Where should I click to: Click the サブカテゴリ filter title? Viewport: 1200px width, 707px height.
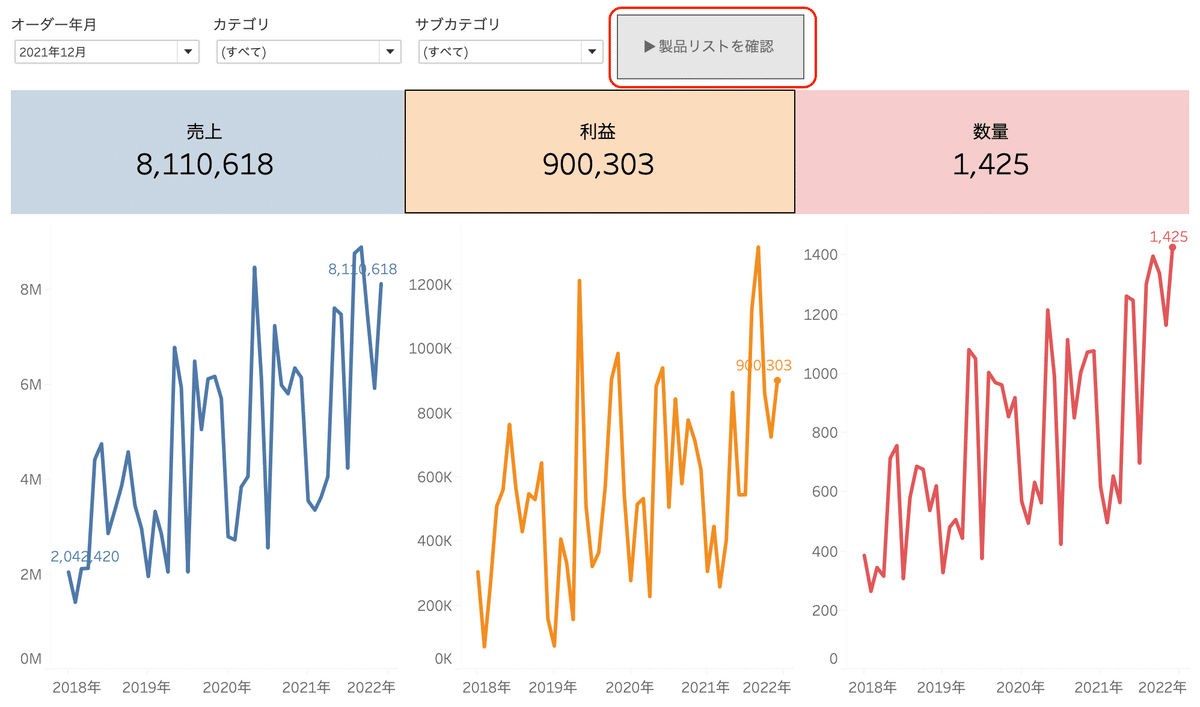click(457, 23)
